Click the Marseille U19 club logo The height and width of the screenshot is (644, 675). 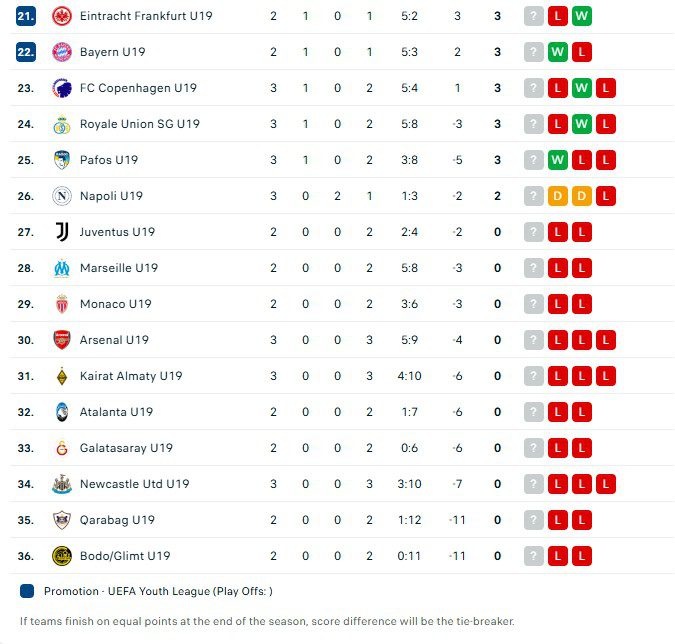62,268
